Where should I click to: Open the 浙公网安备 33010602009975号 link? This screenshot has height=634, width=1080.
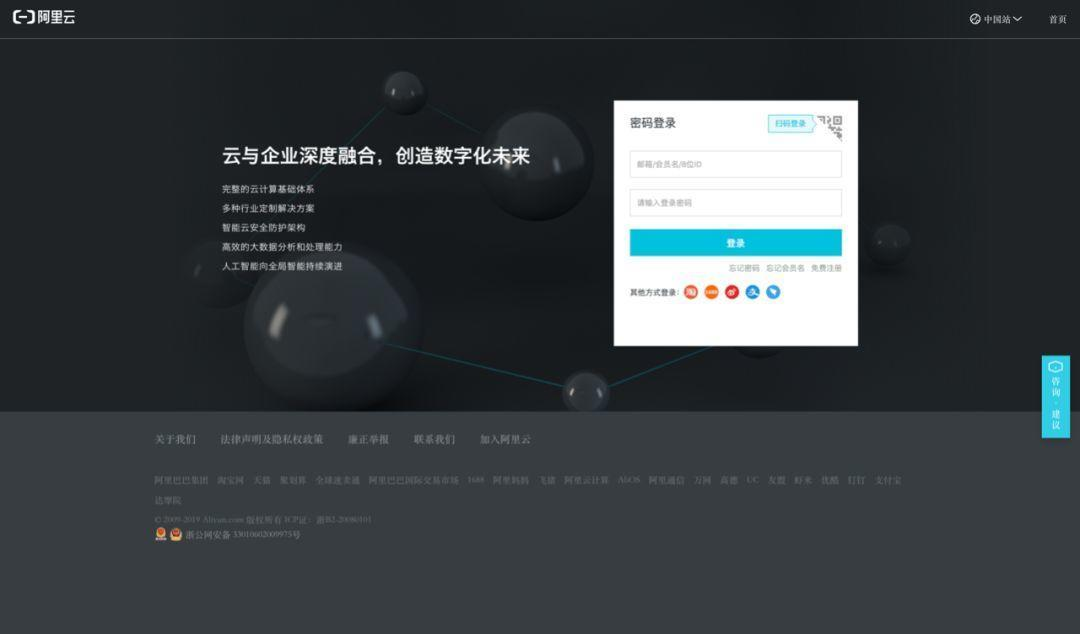[242, 535]
